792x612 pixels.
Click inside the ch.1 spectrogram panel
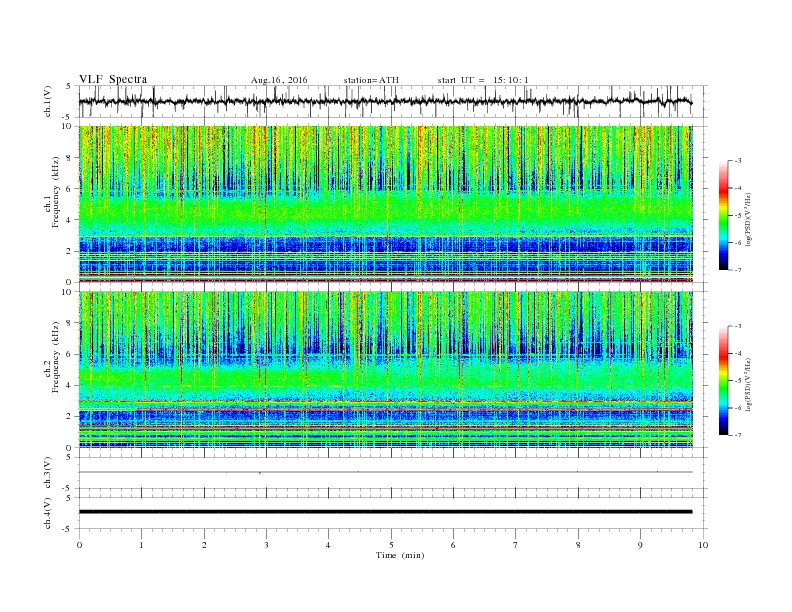pos(386,204)
